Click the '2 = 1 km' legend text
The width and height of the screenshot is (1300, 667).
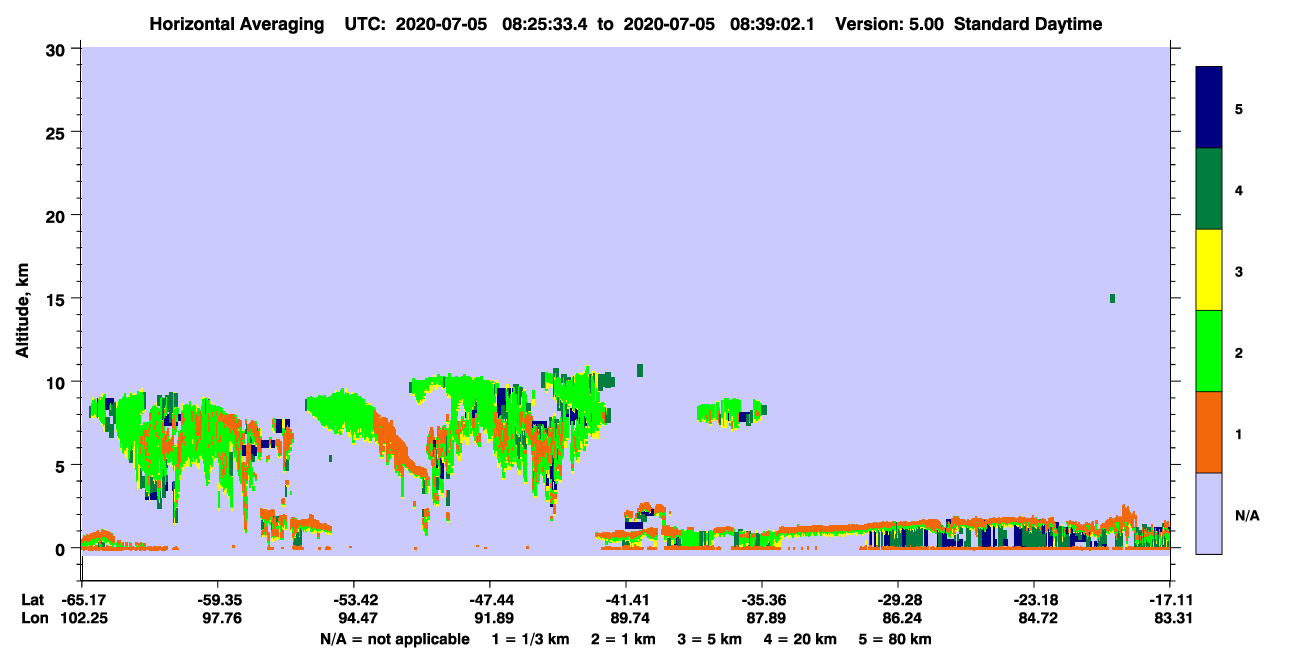[623, 639]
